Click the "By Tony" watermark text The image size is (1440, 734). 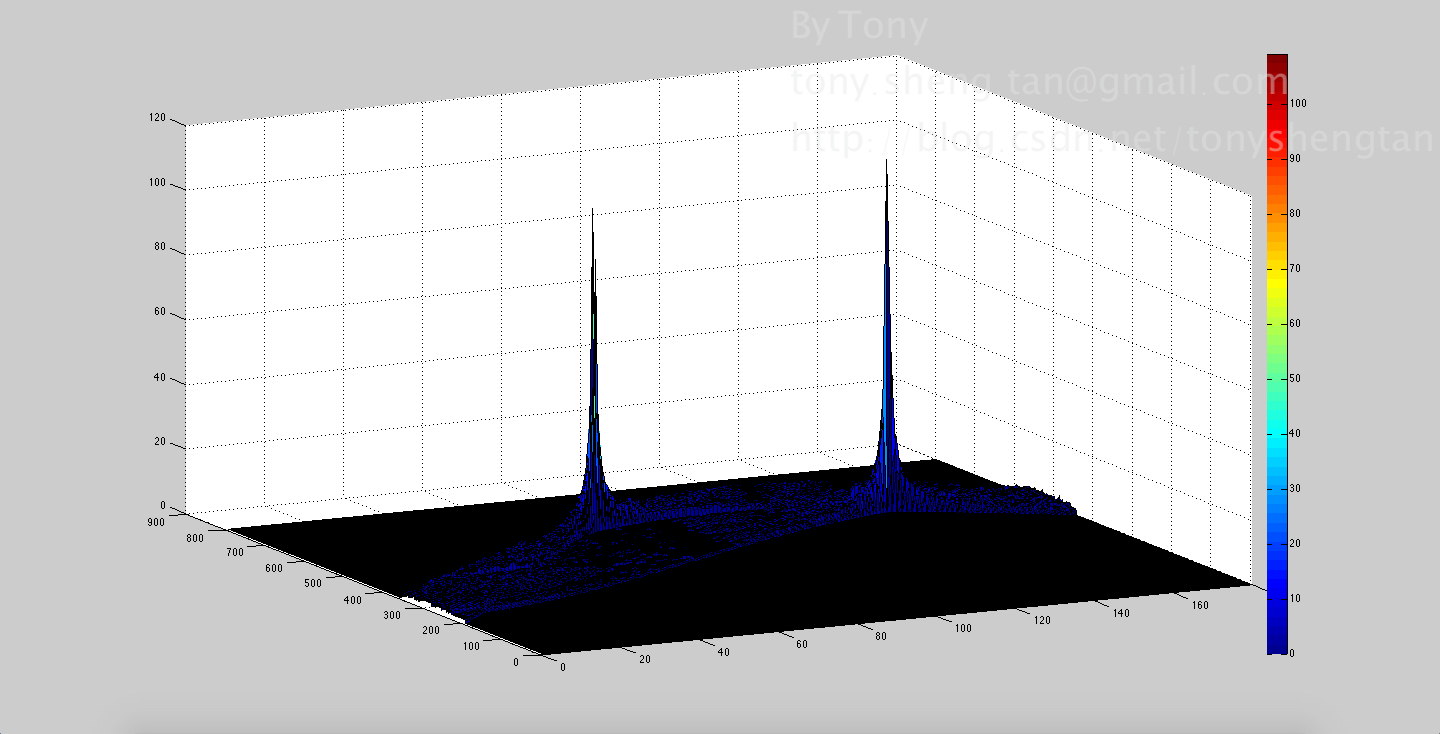858,27
